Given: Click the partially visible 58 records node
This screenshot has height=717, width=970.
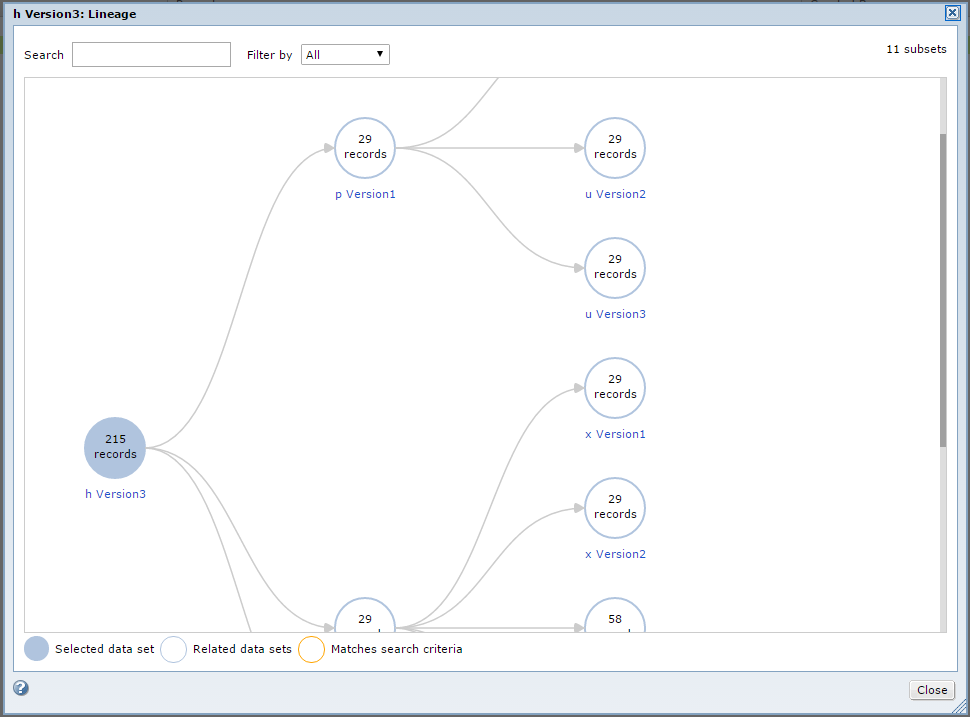Looking at the screenshot, I should click(x=615, y=618).
